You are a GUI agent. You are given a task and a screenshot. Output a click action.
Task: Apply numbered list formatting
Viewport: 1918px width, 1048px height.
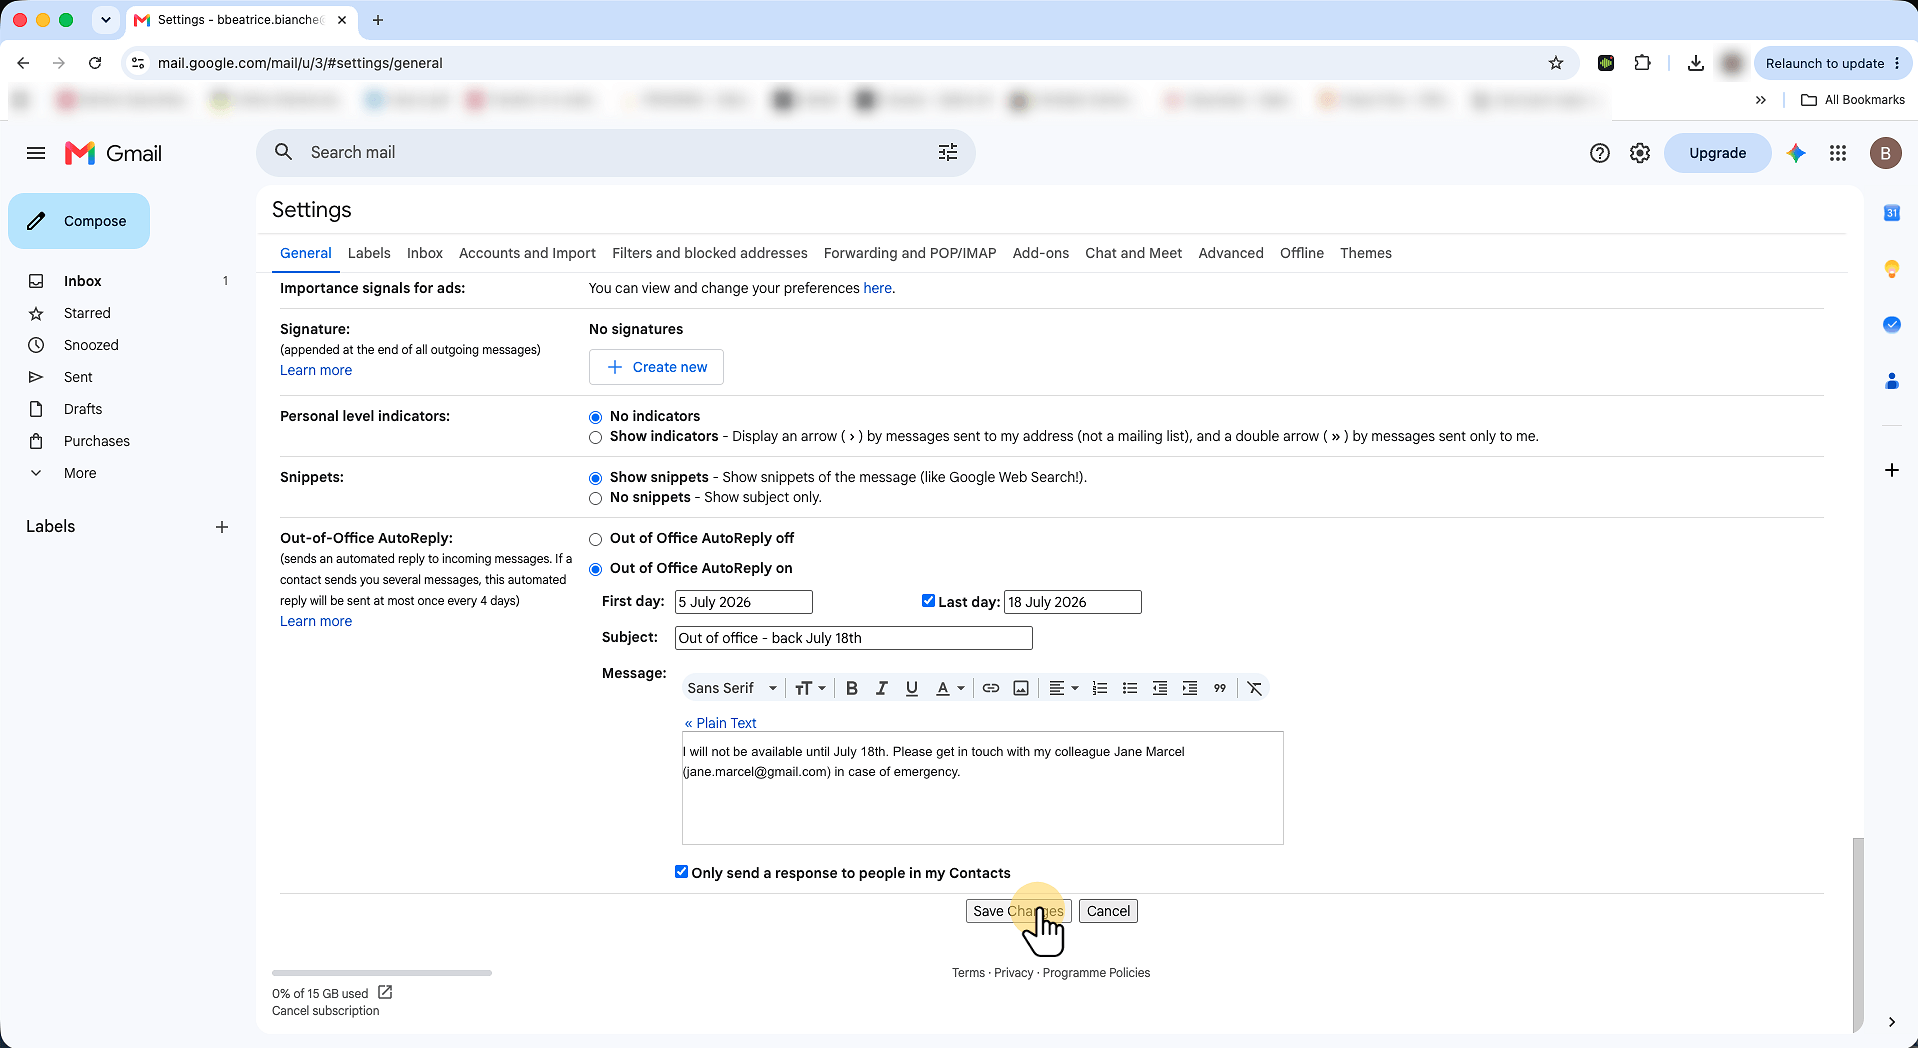click(1100, 688)
